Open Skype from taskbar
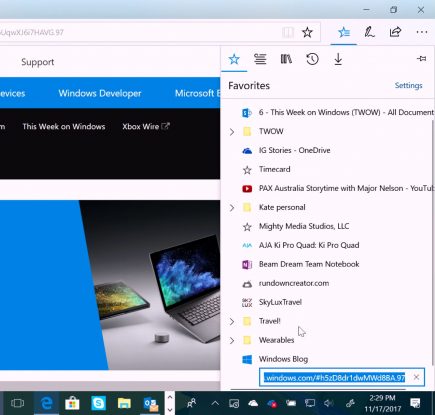 98,403
